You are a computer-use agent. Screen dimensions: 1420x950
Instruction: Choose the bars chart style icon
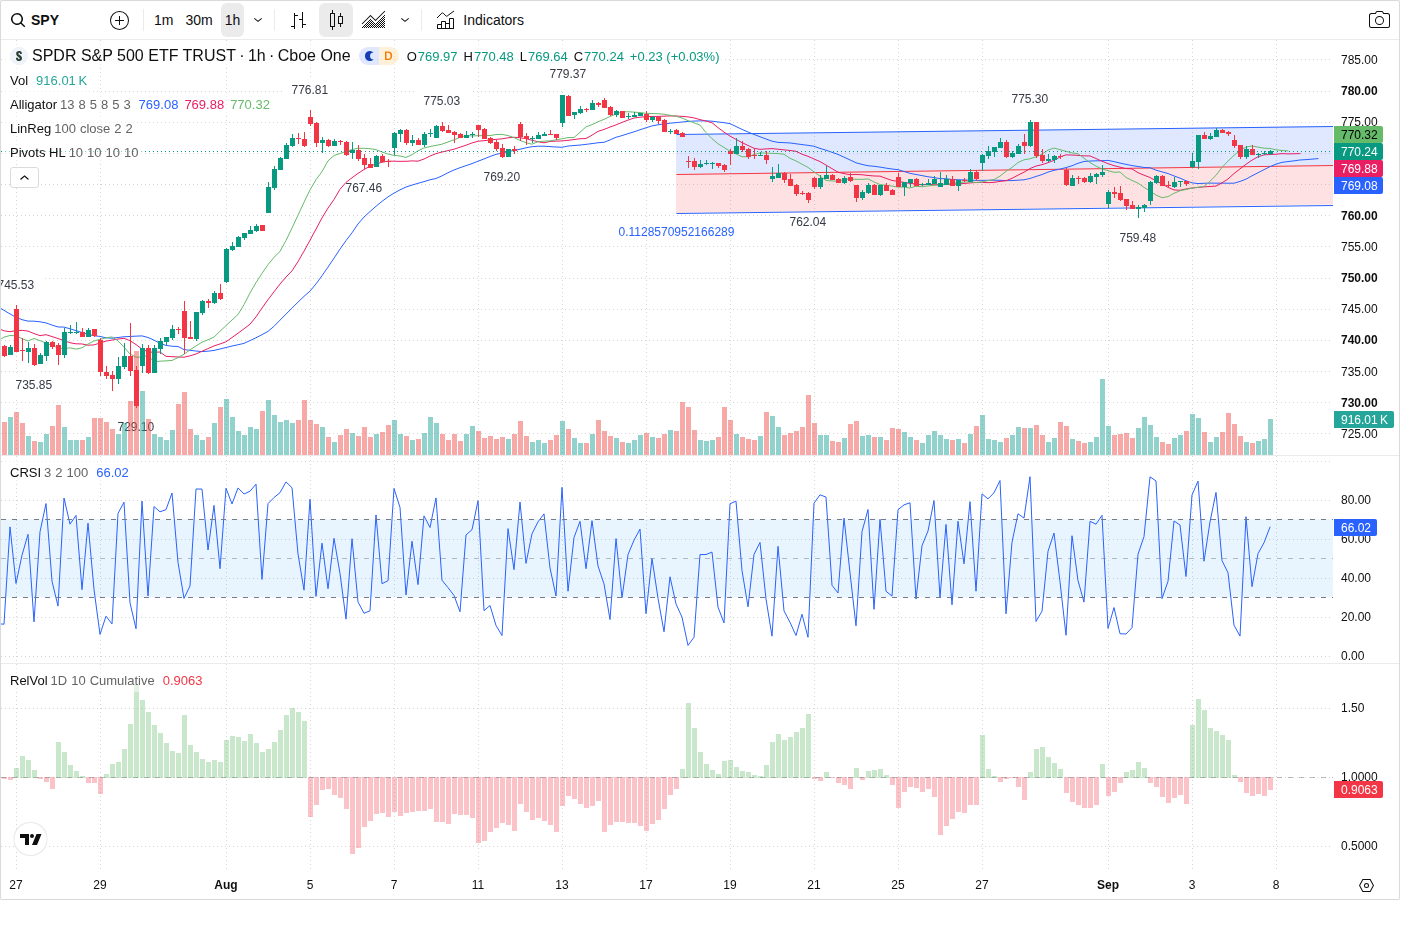298,20
